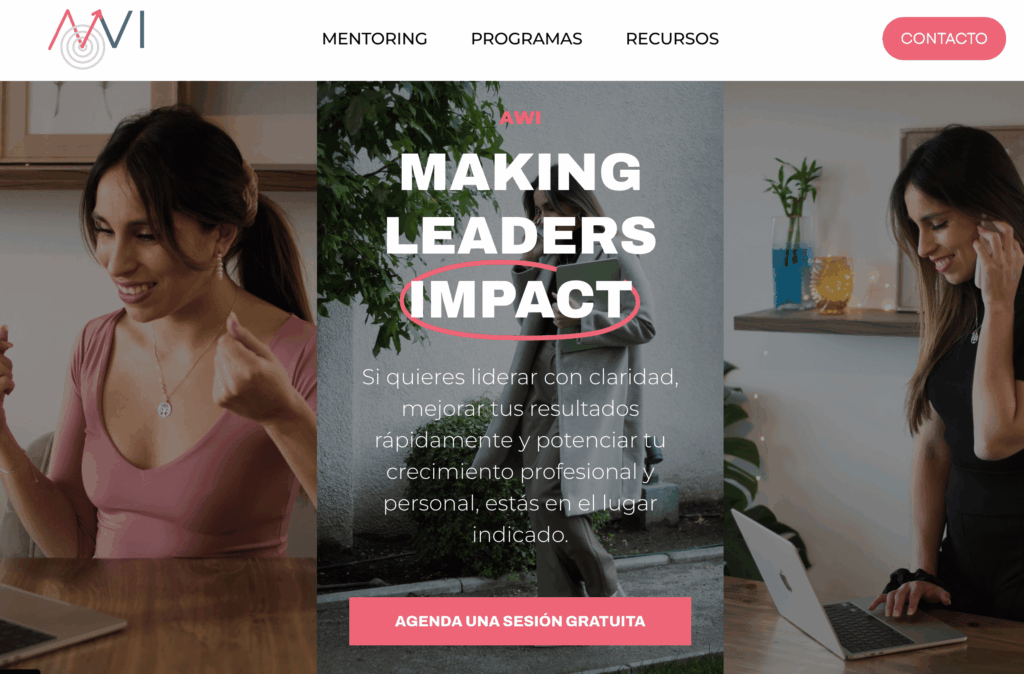The image size is (1024, 674).
Task: Open the PROGRAMAS menu item
Action: click(526, 39)
